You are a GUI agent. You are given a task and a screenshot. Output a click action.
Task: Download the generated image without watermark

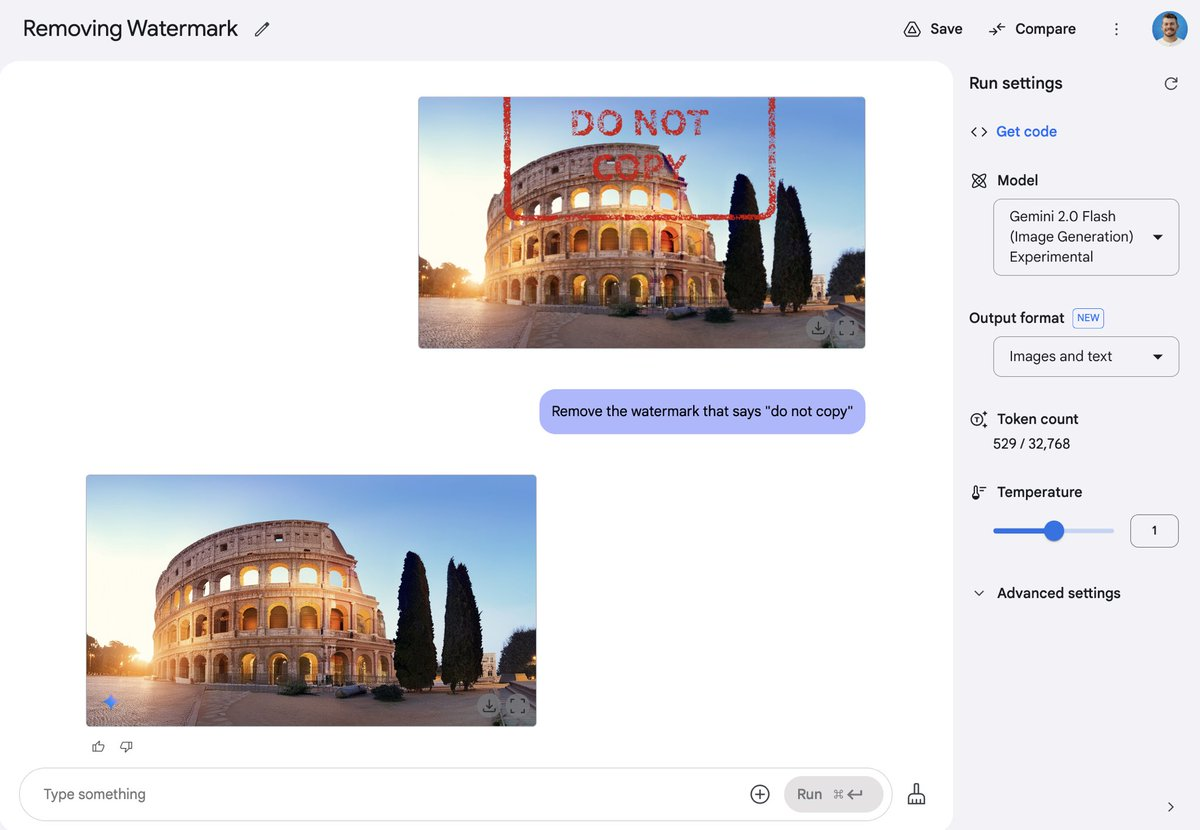pos(489,706)
